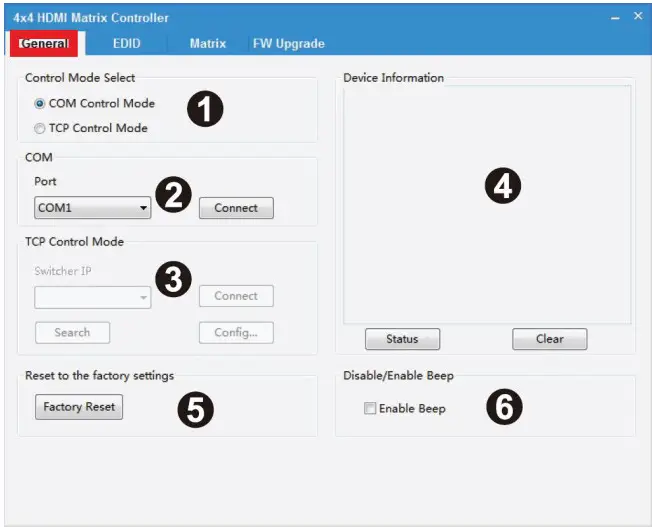Switch to the FW Upgrade tab

click(289, 43)
